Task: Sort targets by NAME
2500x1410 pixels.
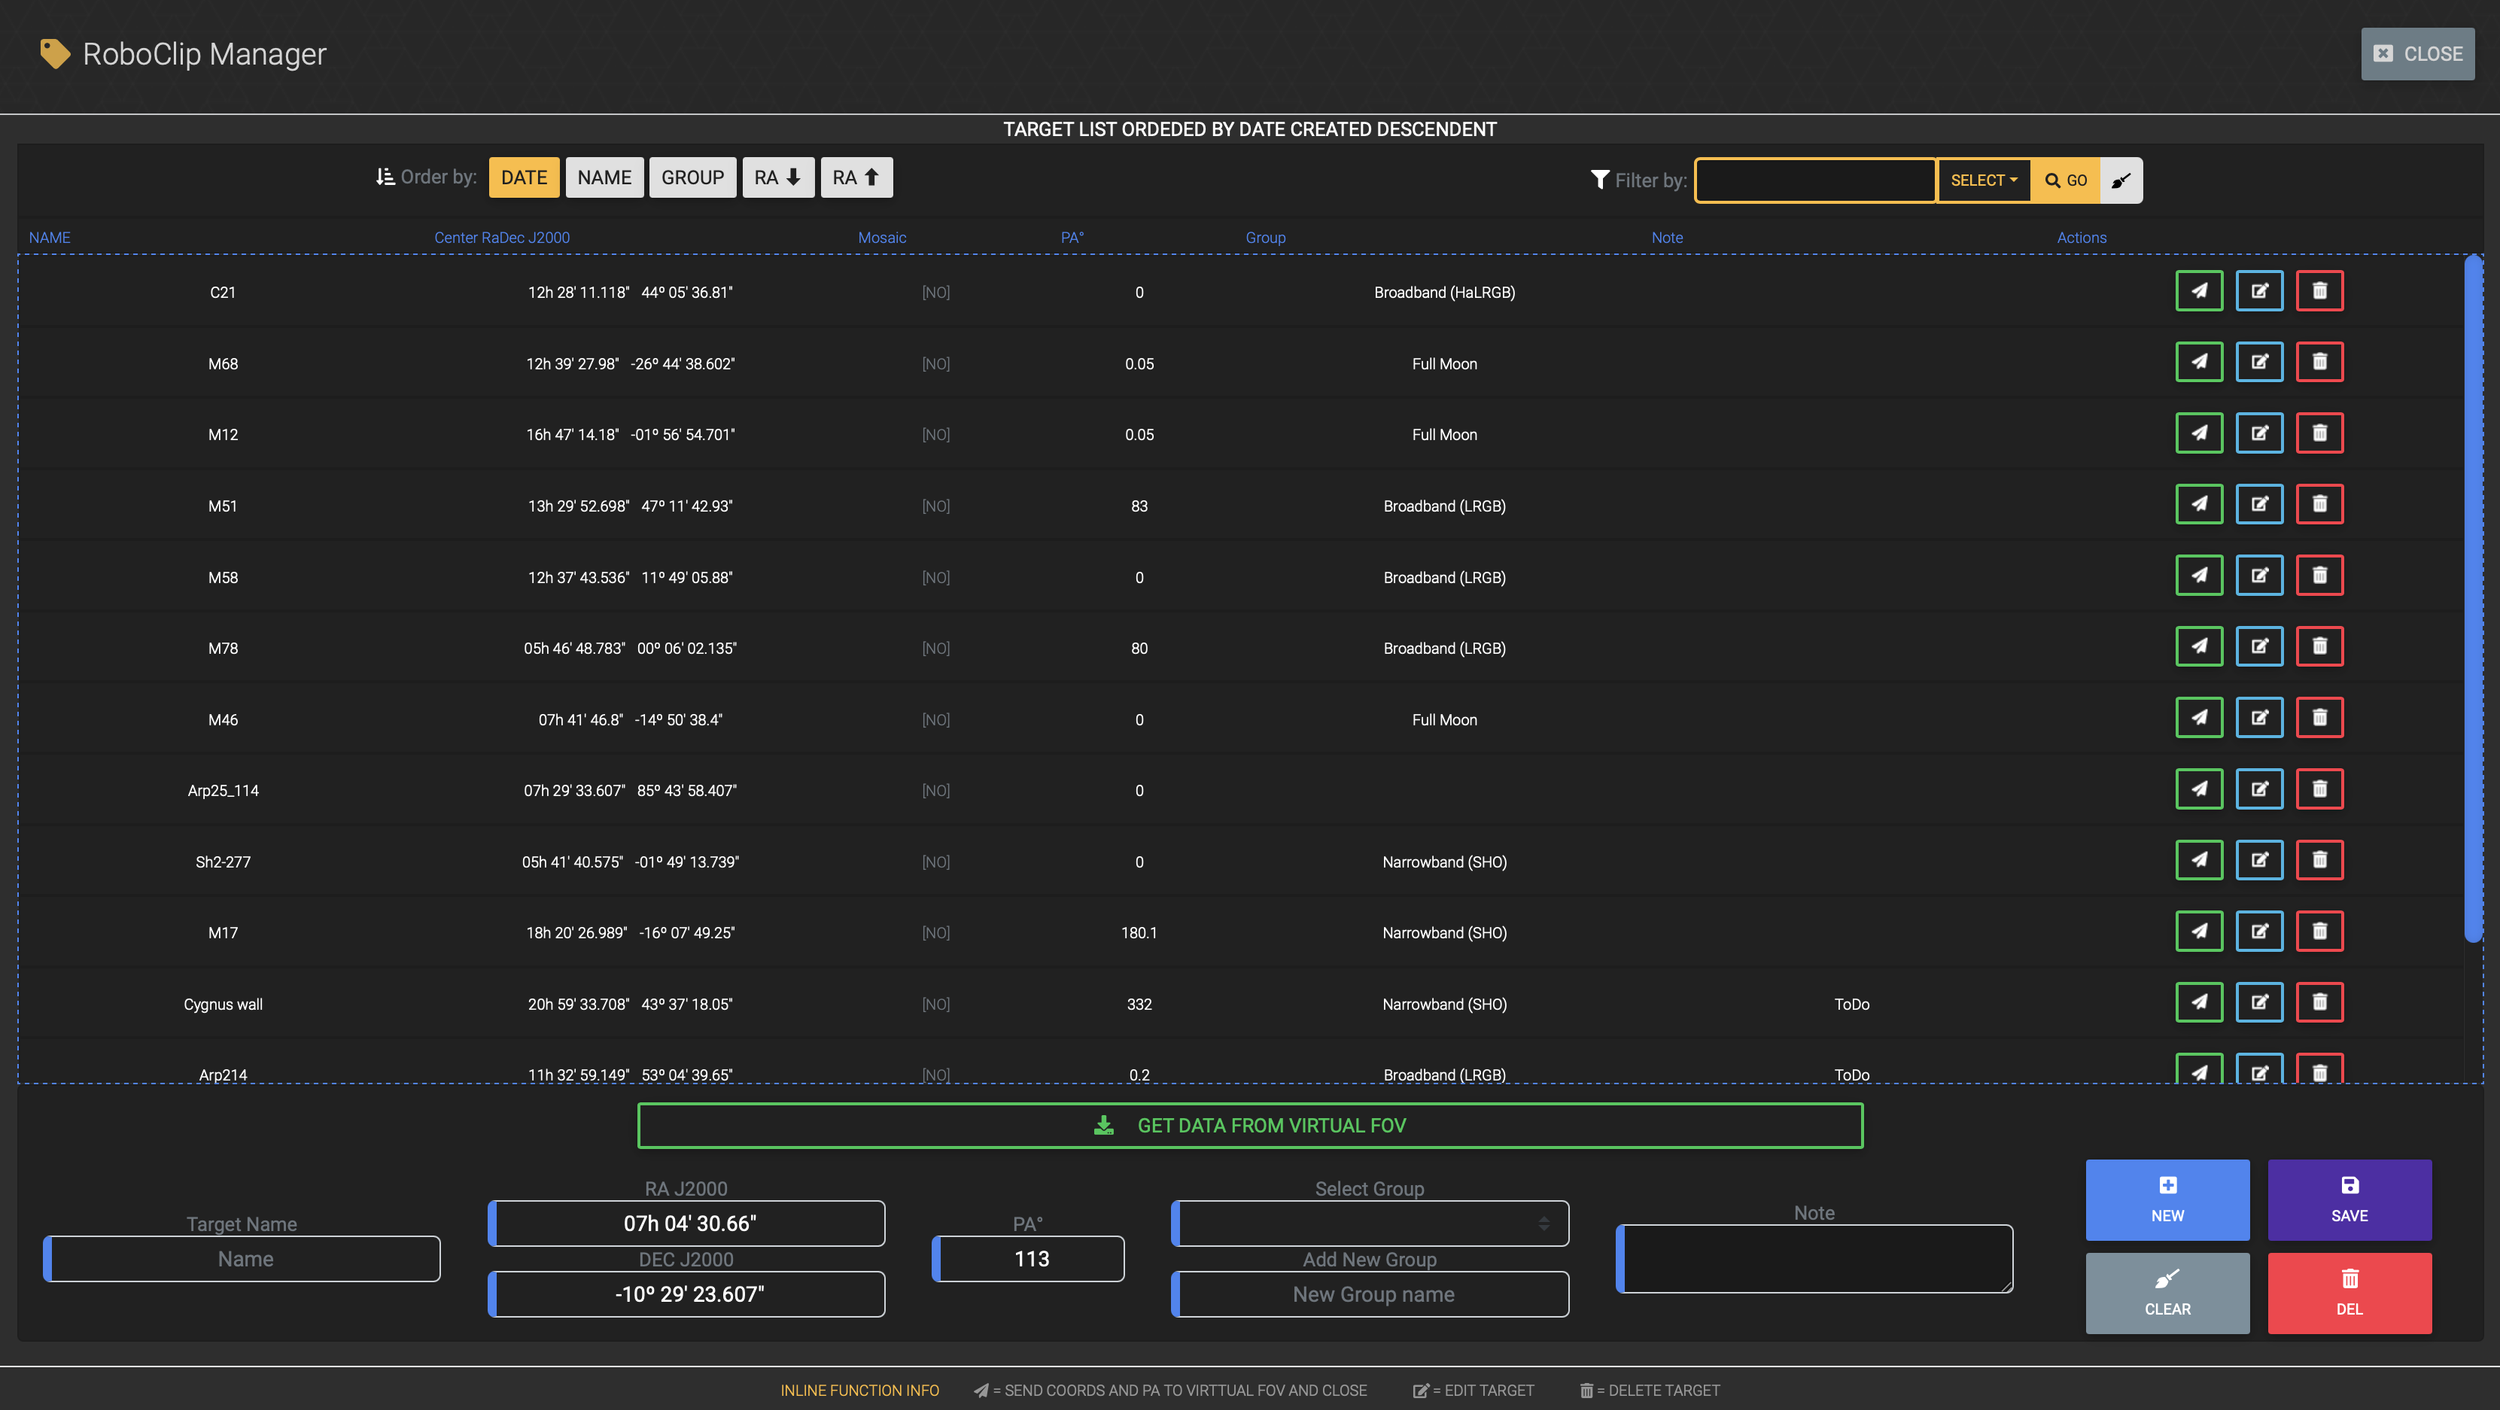Action: tap(604, 177)
